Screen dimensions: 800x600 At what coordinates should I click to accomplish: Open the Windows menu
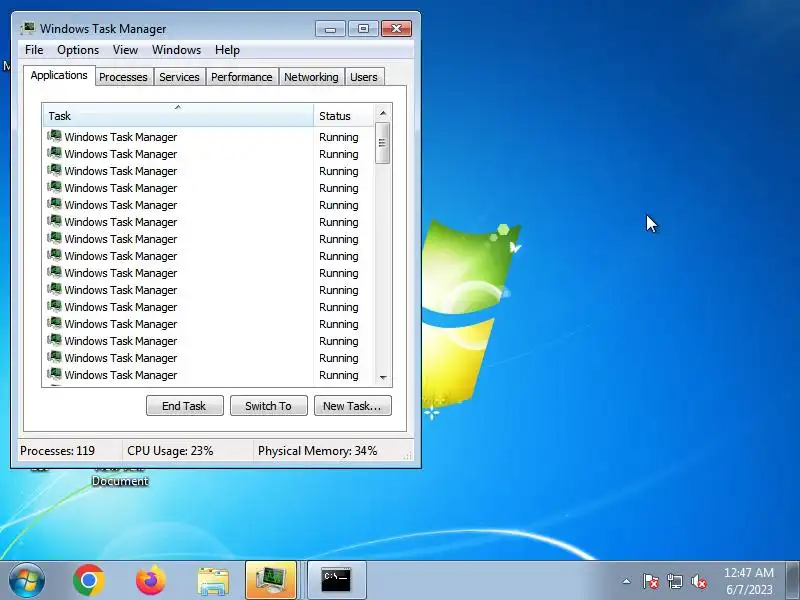coord(176,50)
